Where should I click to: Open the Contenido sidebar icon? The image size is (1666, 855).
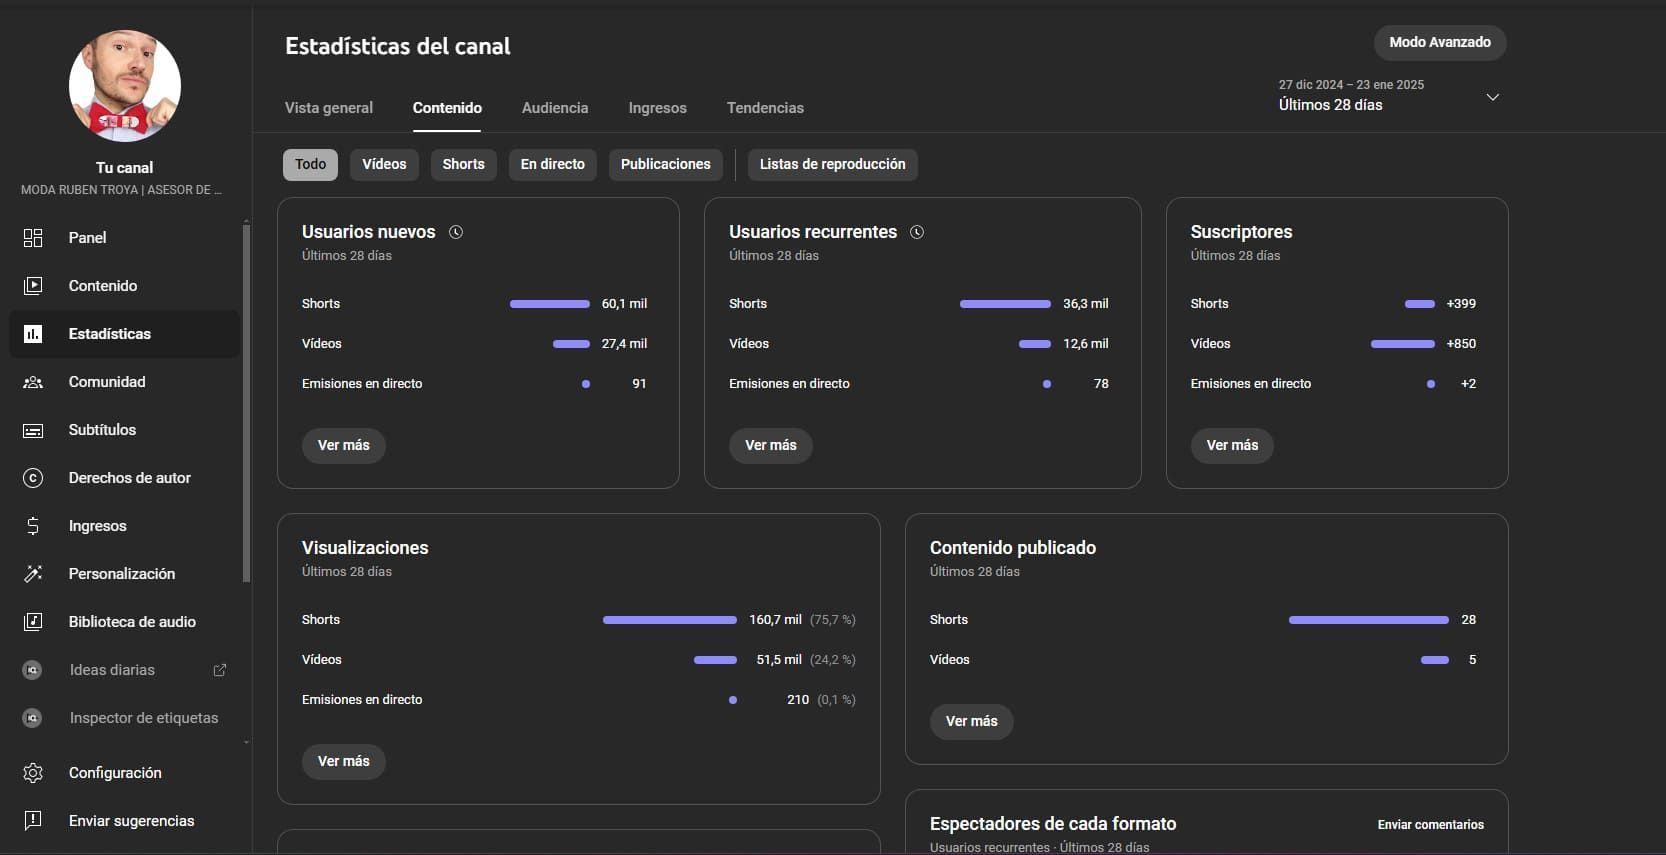pos(33,286)
